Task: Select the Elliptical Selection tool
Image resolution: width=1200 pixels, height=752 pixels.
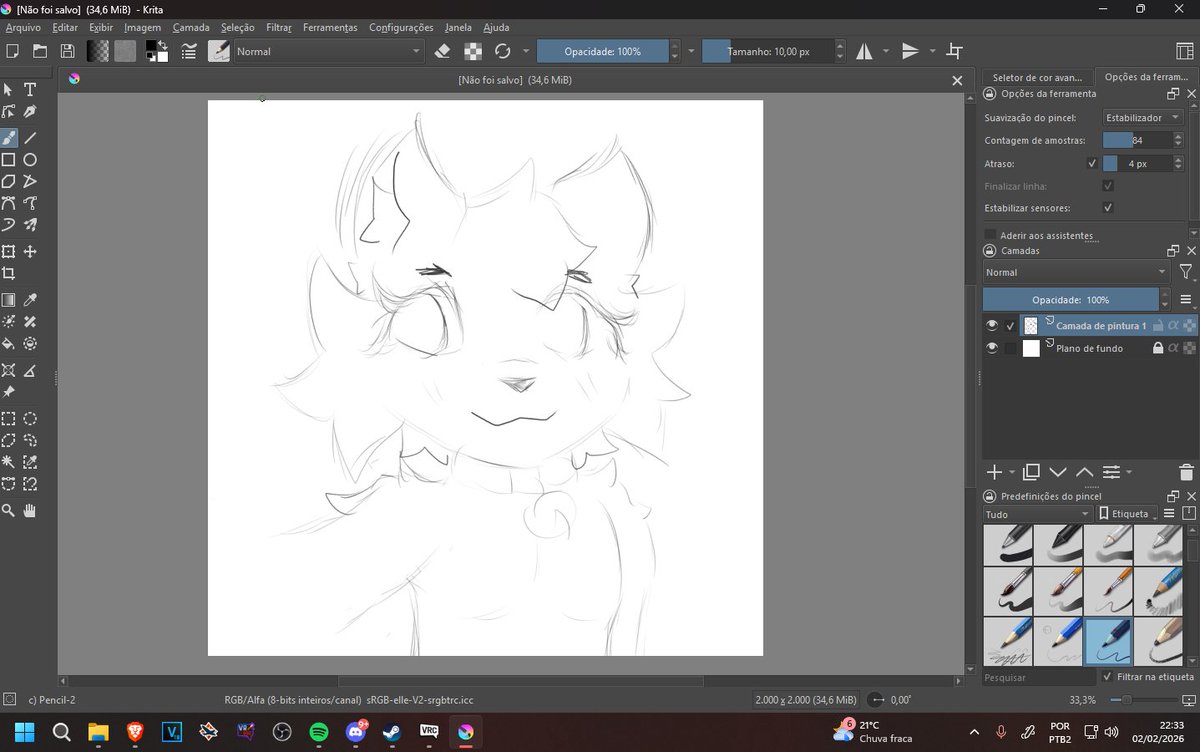Action: [30, 419]
